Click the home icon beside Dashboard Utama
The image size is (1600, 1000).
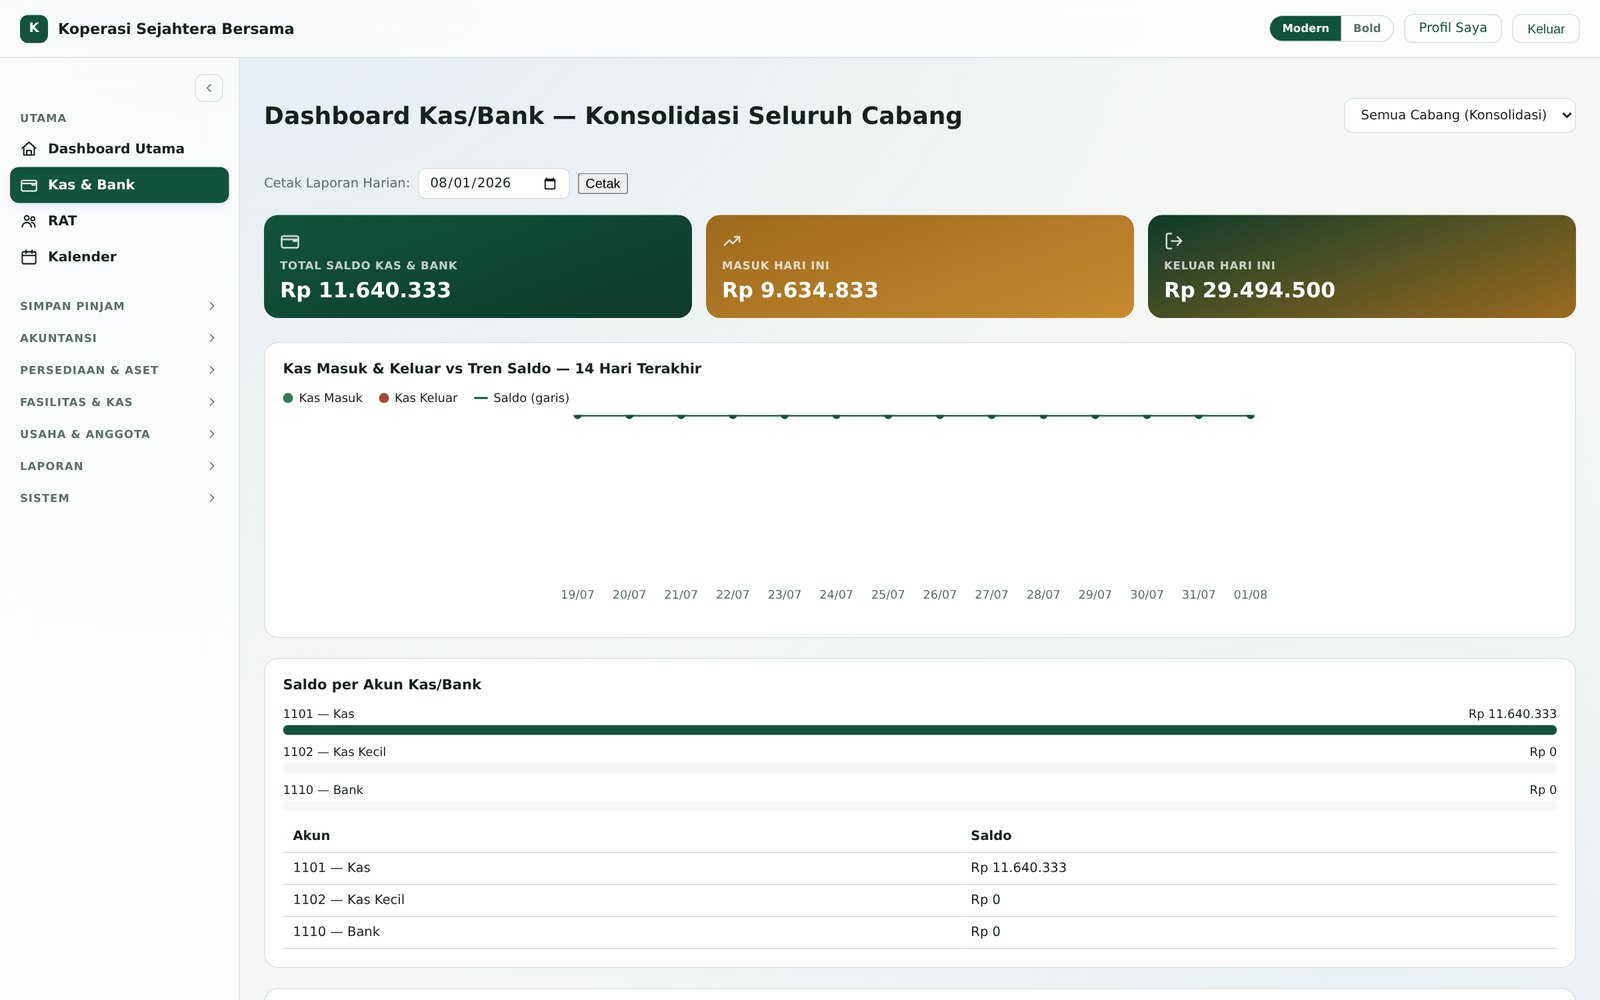[29, 149]
